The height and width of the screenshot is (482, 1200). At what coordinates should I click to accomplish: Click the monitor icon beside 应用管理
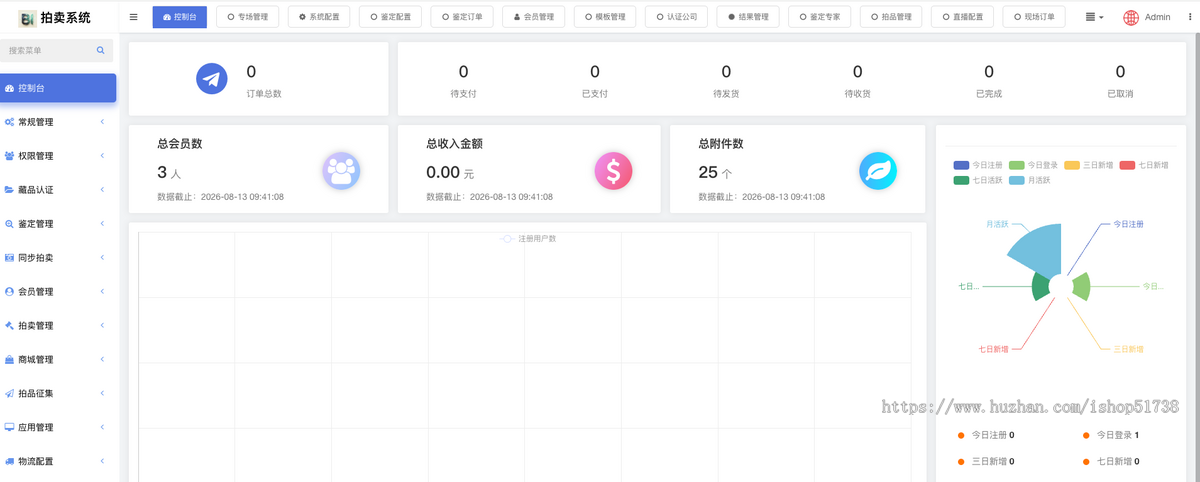click(9, 428)
